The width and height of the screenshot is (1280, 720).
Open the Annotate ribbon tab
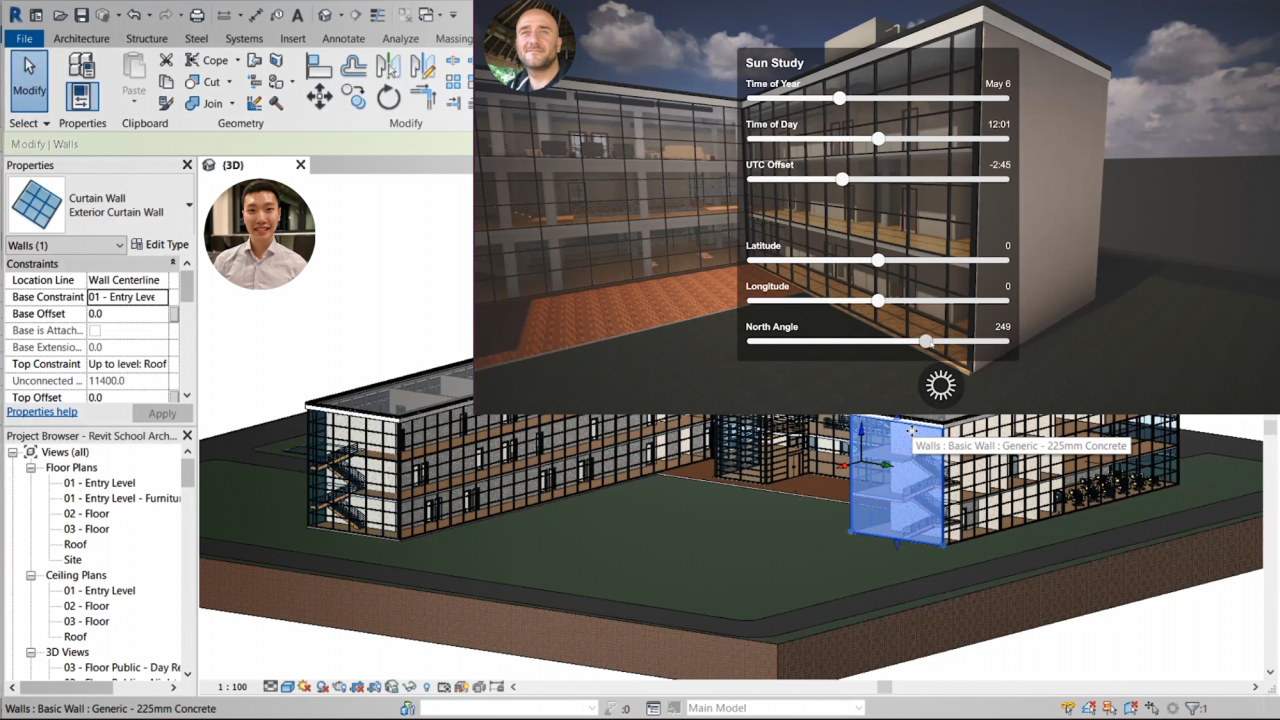tap(343, 38)
